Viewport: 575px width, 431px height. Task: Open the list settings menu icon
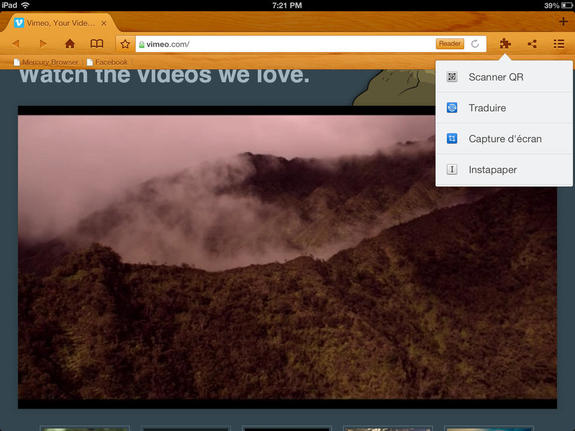tap(559, 44)
